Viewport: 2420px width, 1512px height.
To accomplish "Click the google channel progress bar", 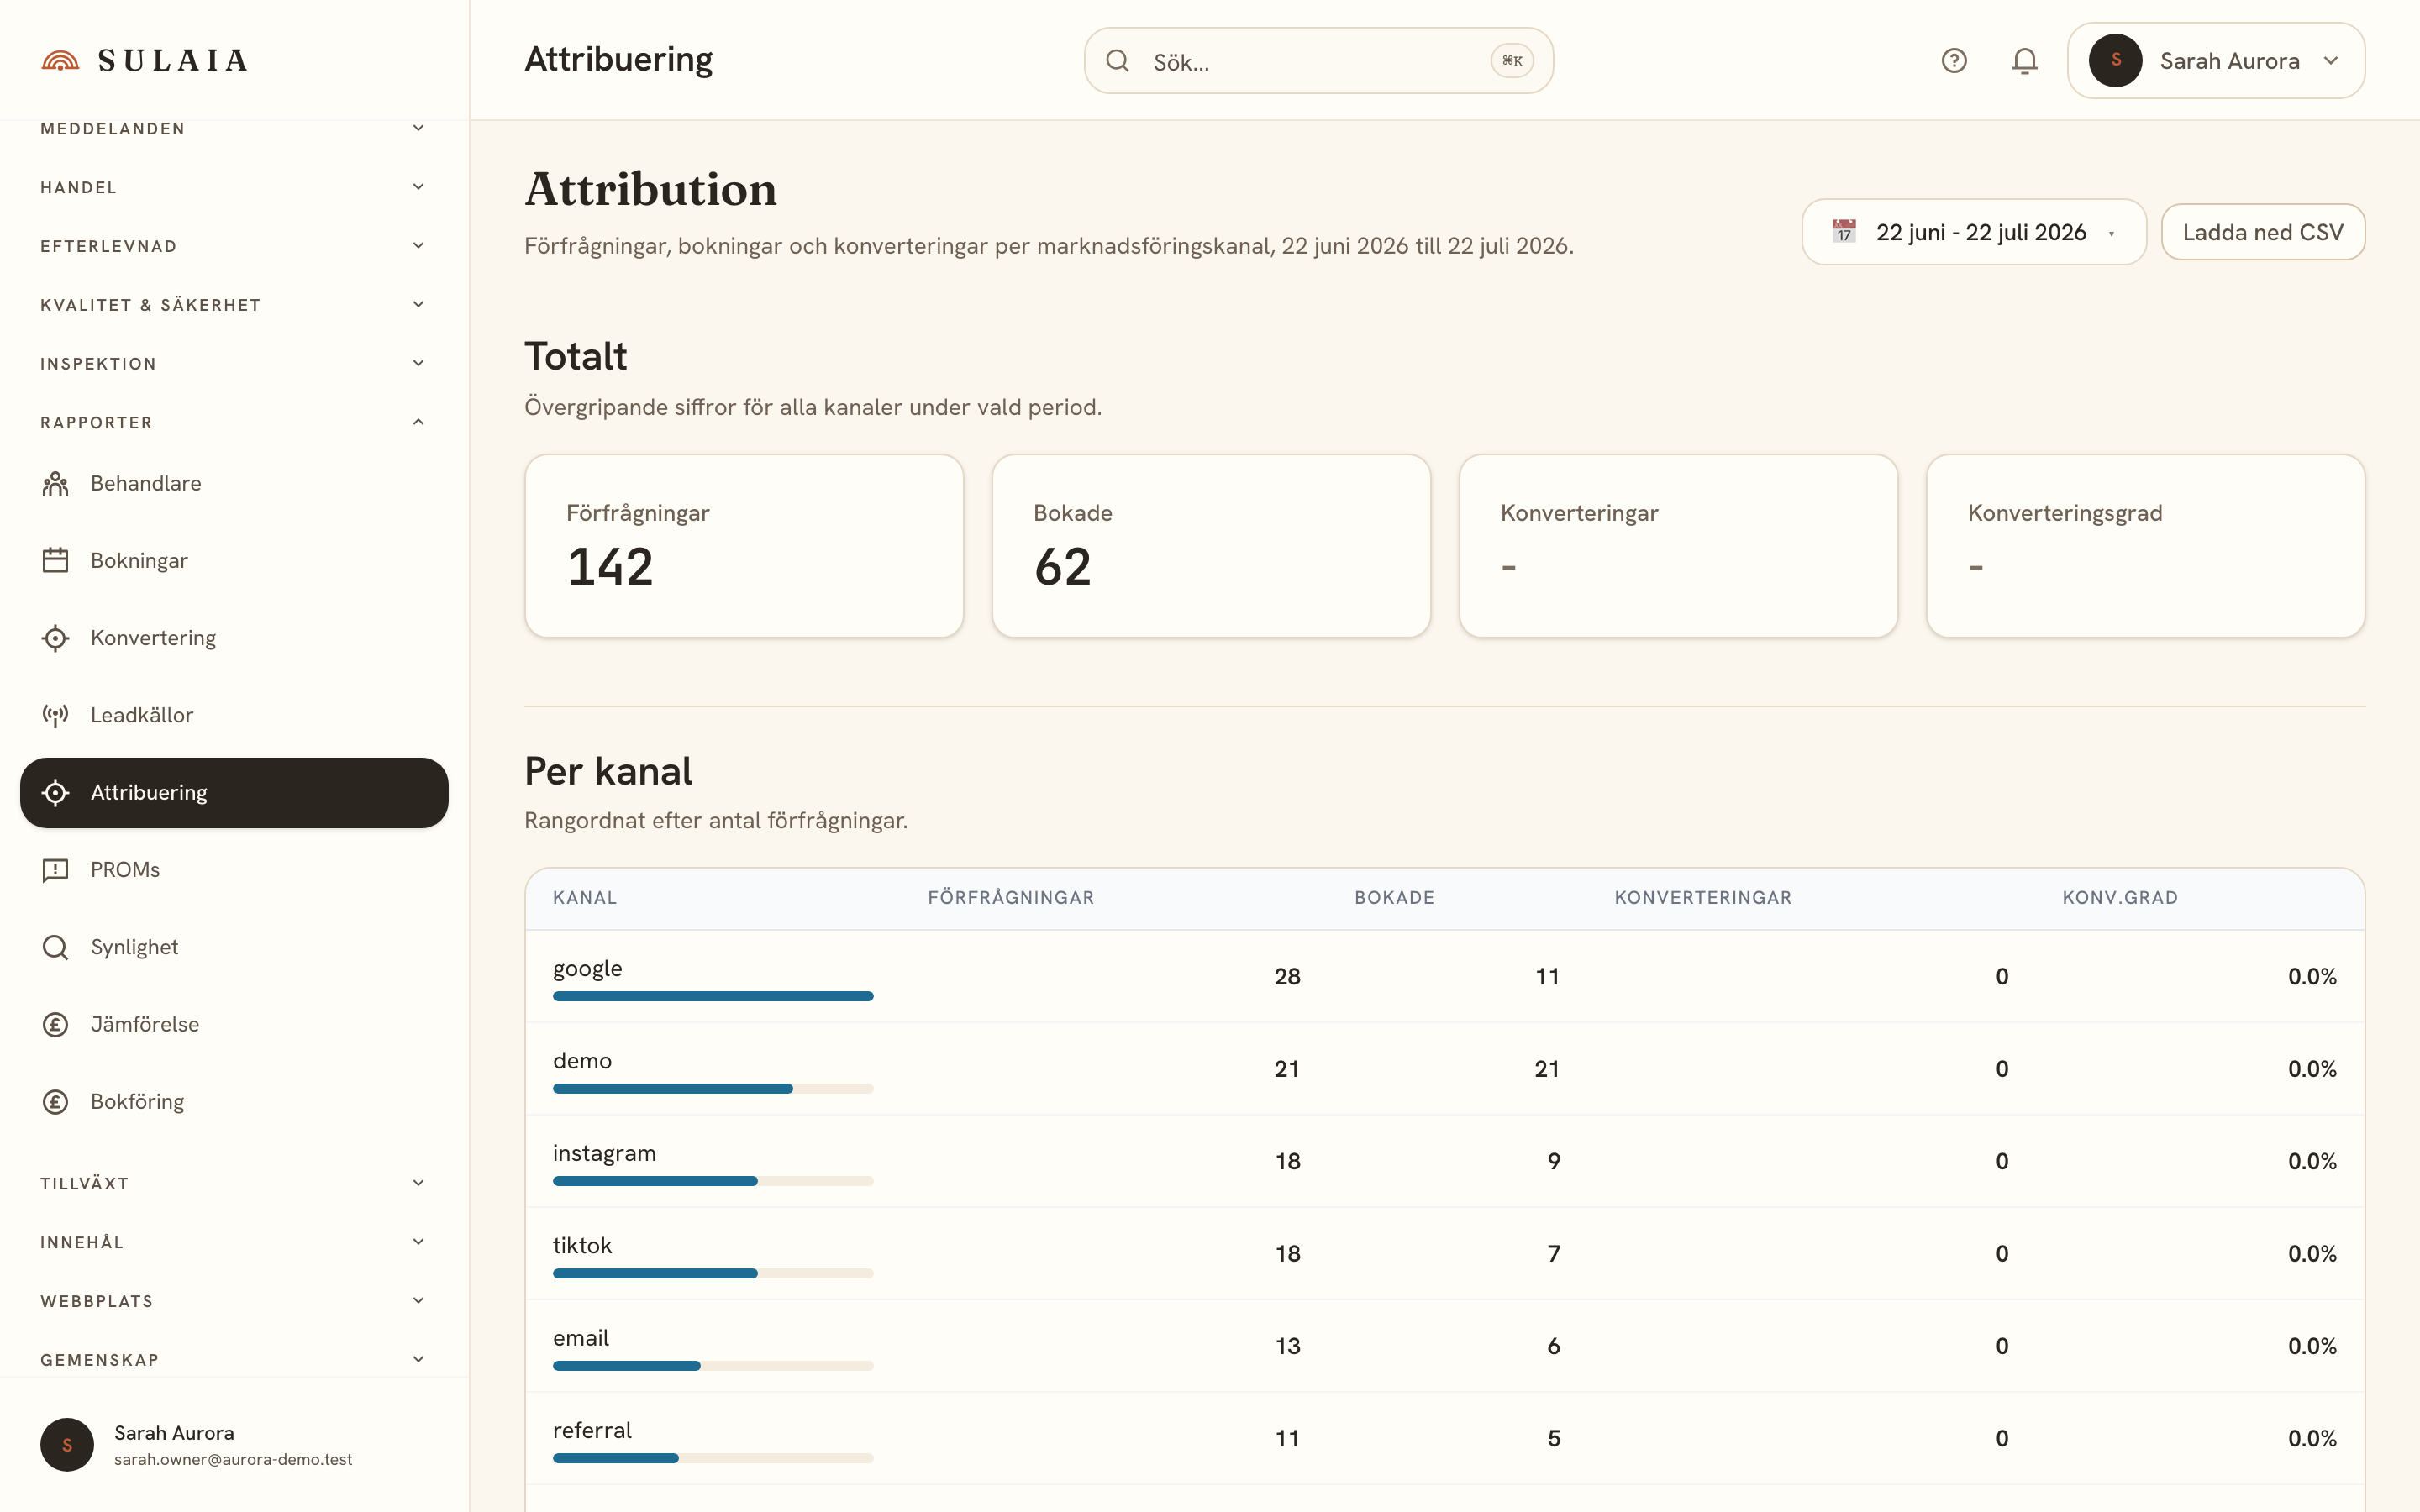I will coord(713,996).
